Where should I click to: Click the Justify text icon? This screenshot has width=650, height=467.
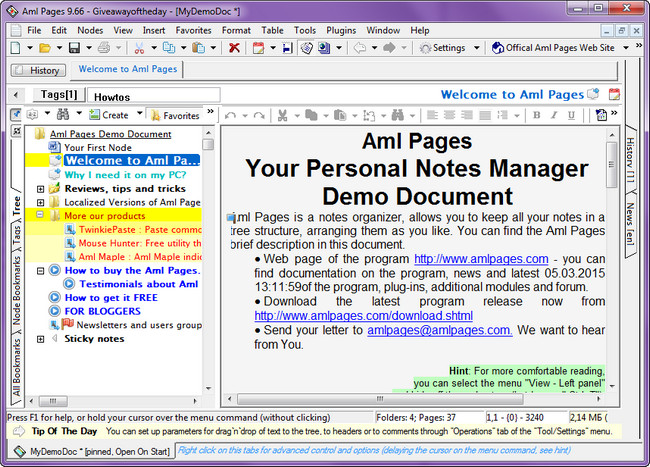point(485,115)
